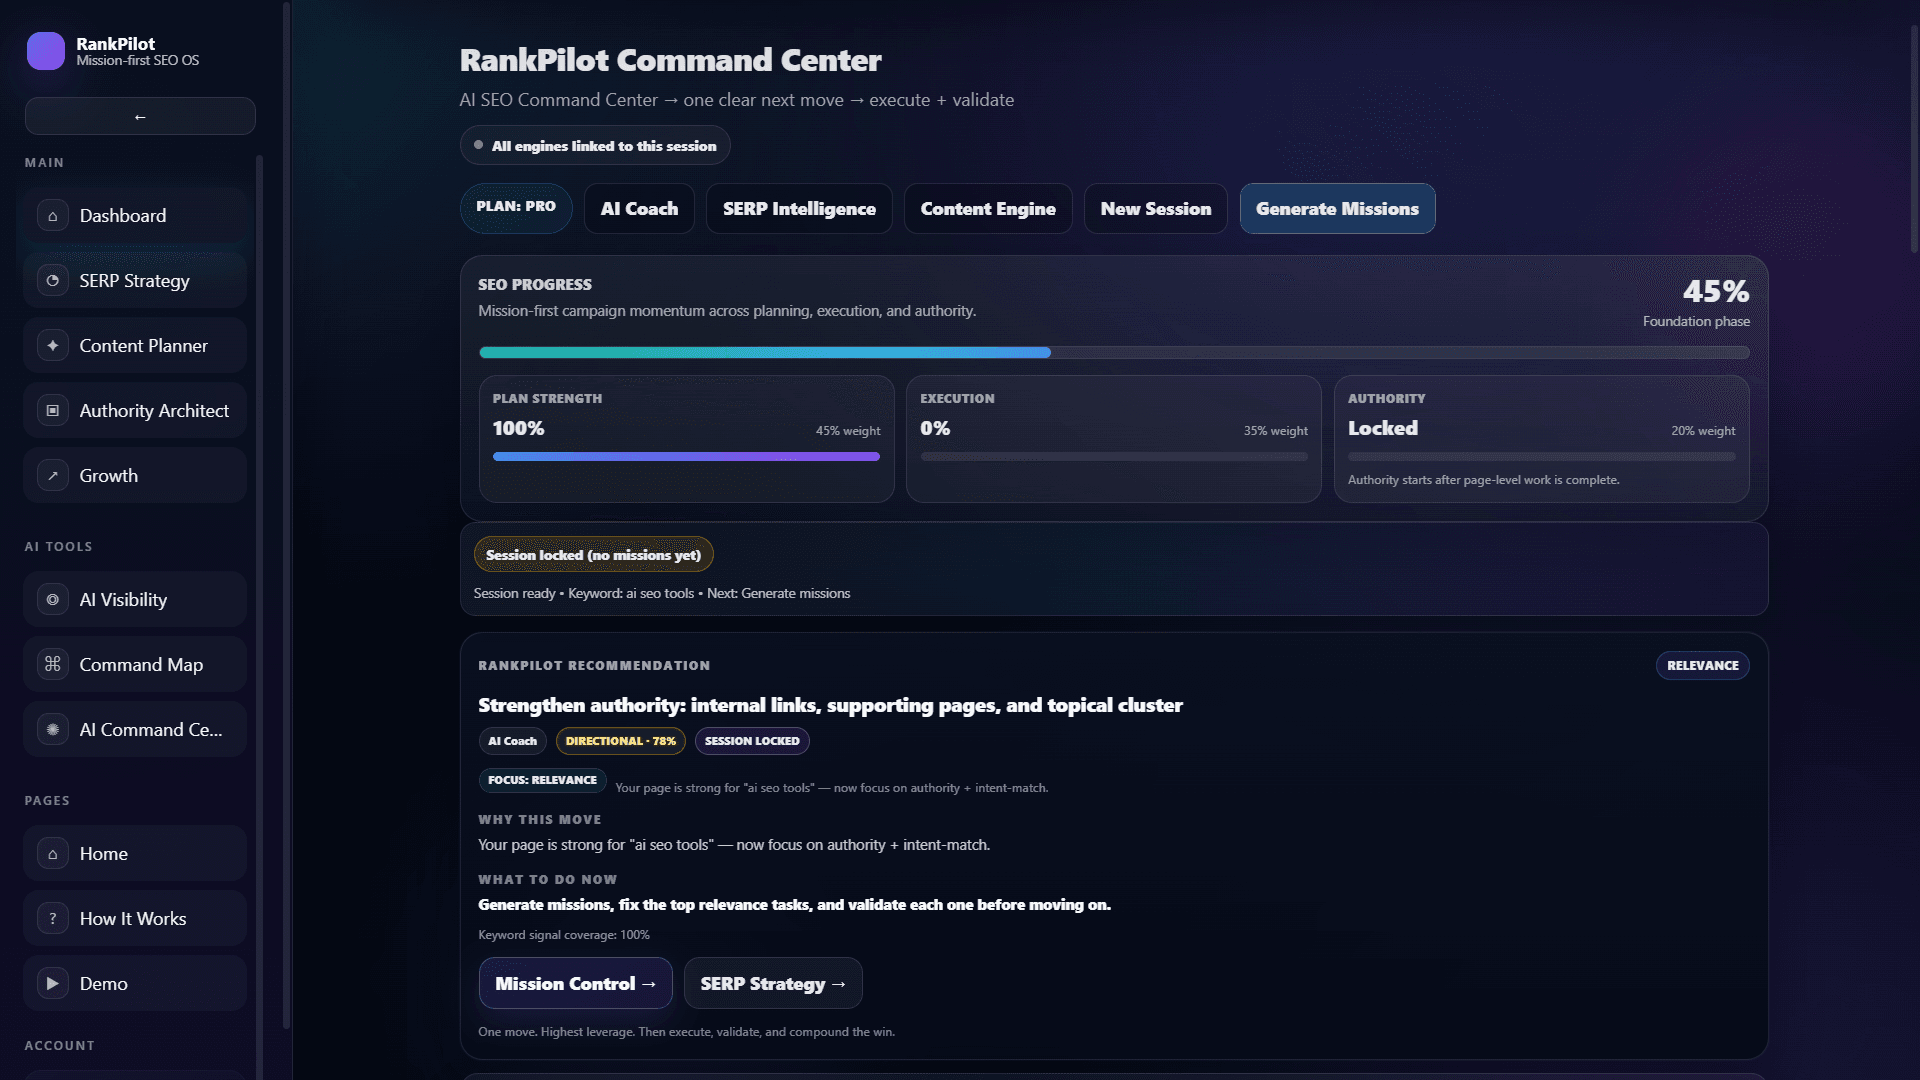Select the Dashboard home icon in sidebar
This screenshot has height=1080, width=1920.
52,215
